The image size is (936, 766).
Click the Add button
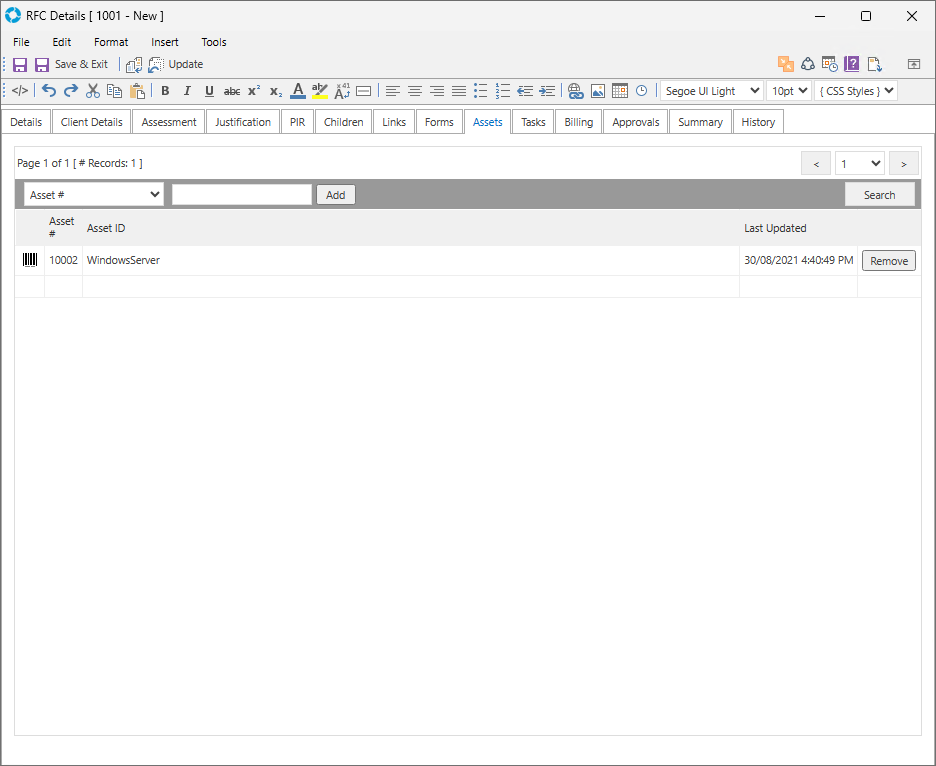pos(335,195)
